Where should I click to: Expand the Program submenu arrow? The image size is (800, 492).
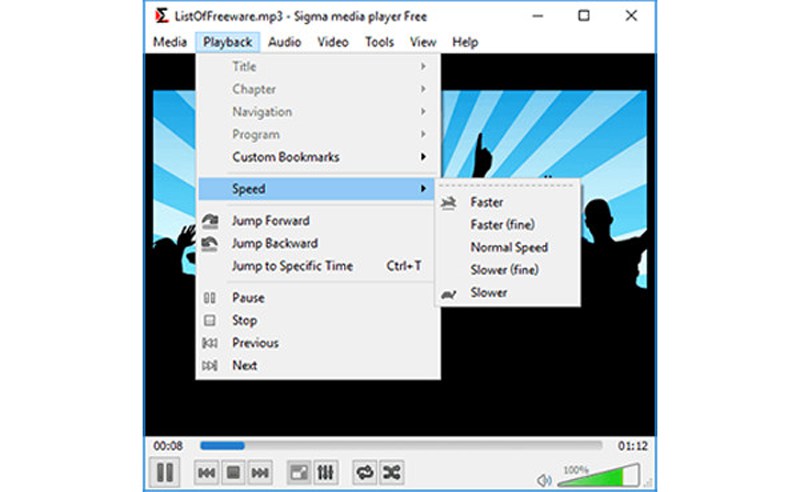click(x=423, y=134)
